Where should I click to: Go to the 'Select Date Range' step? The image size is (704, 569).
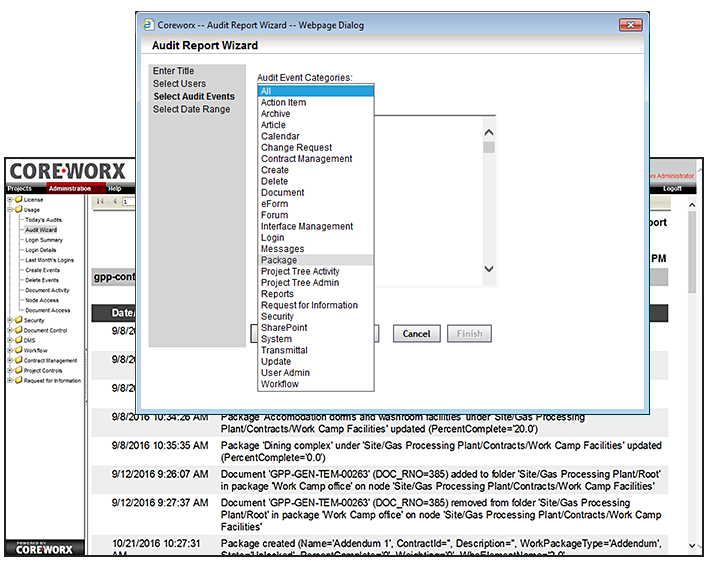[x=191, y=109]
